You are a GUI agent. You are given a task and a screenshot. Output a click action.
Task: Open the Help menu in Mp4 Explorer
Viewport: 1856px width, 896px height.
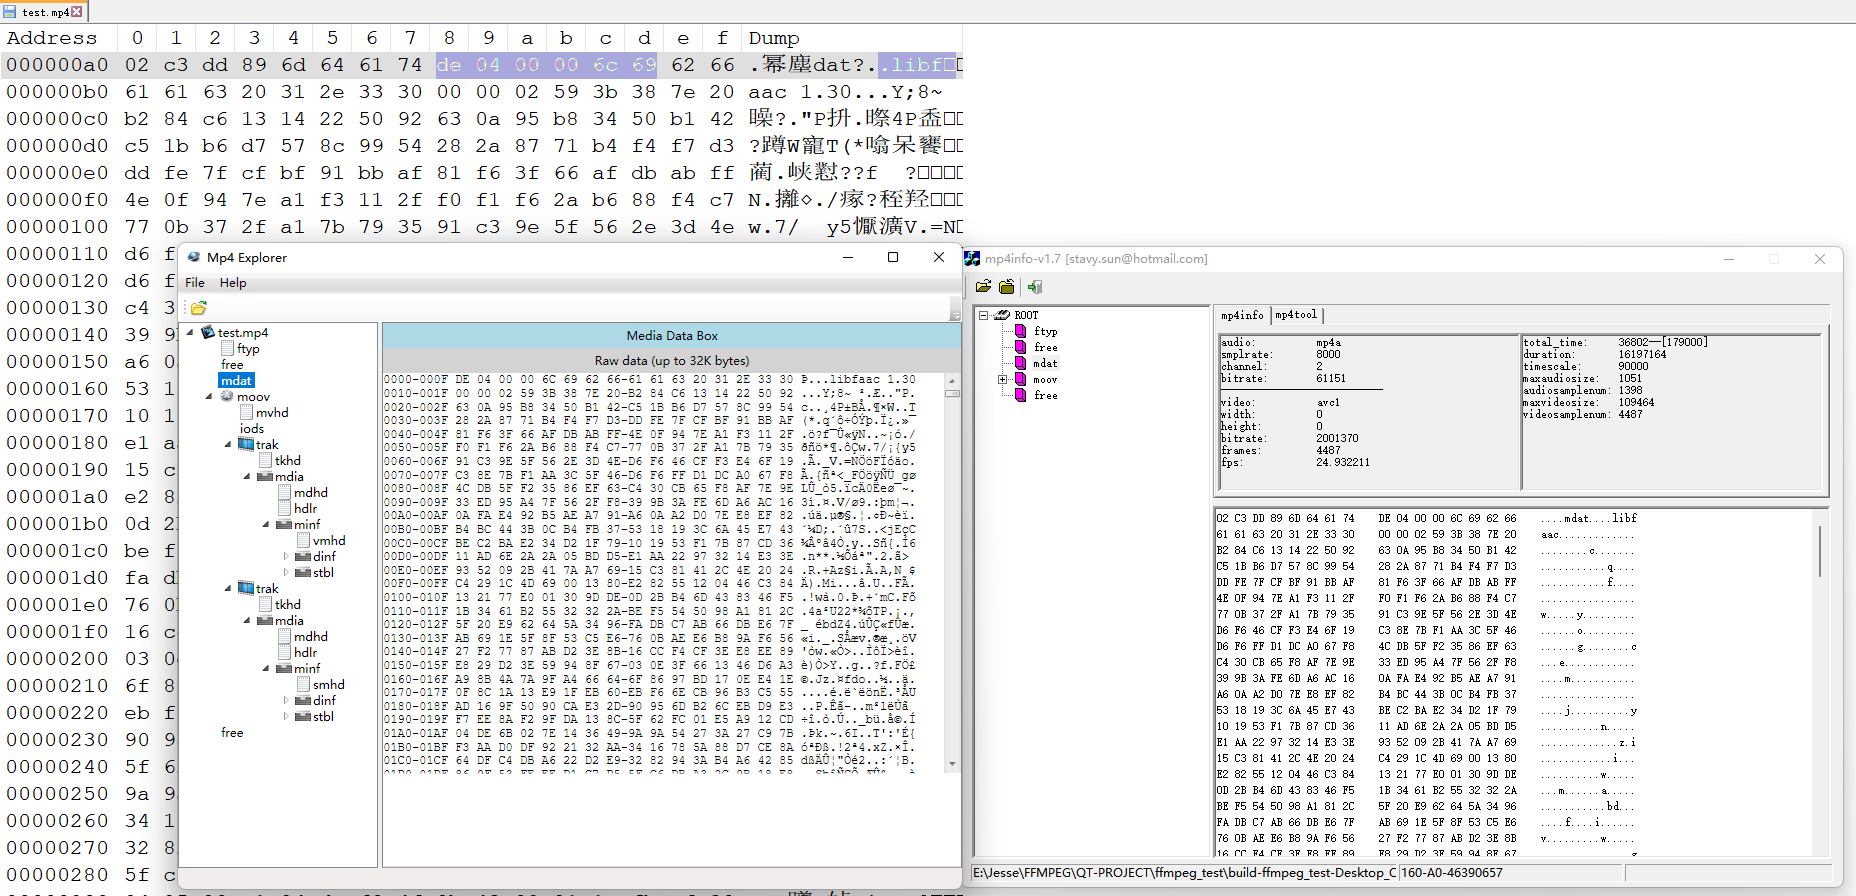[233, 283]
